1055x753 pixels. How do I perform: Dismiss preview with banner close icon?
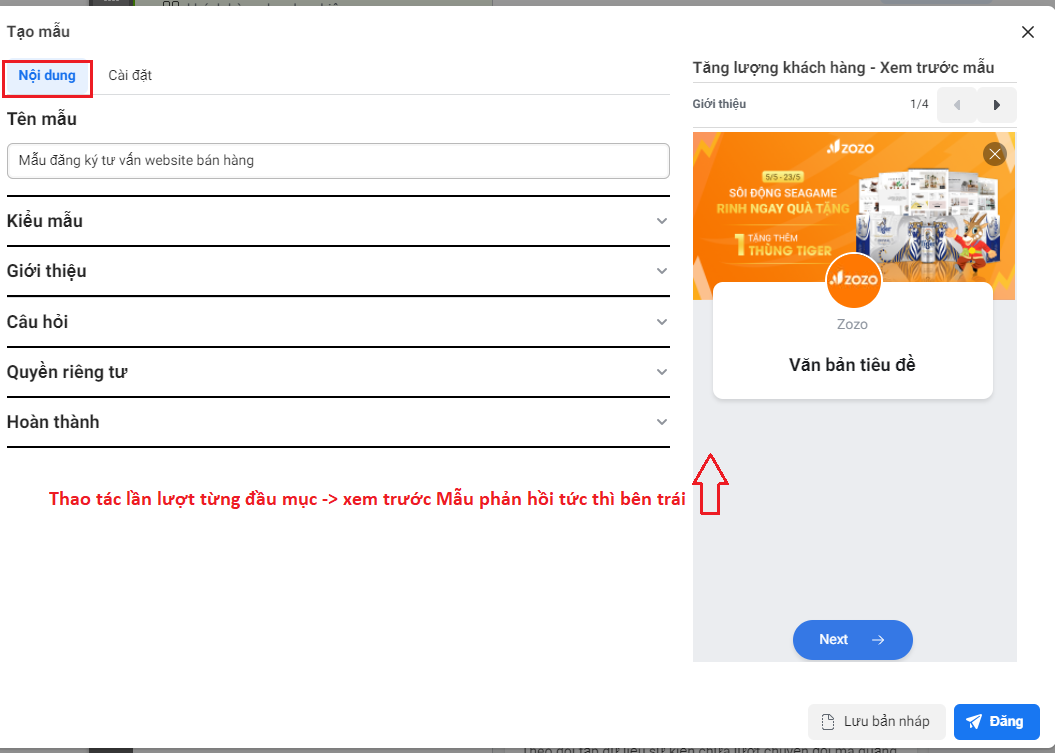pos(994,154)
